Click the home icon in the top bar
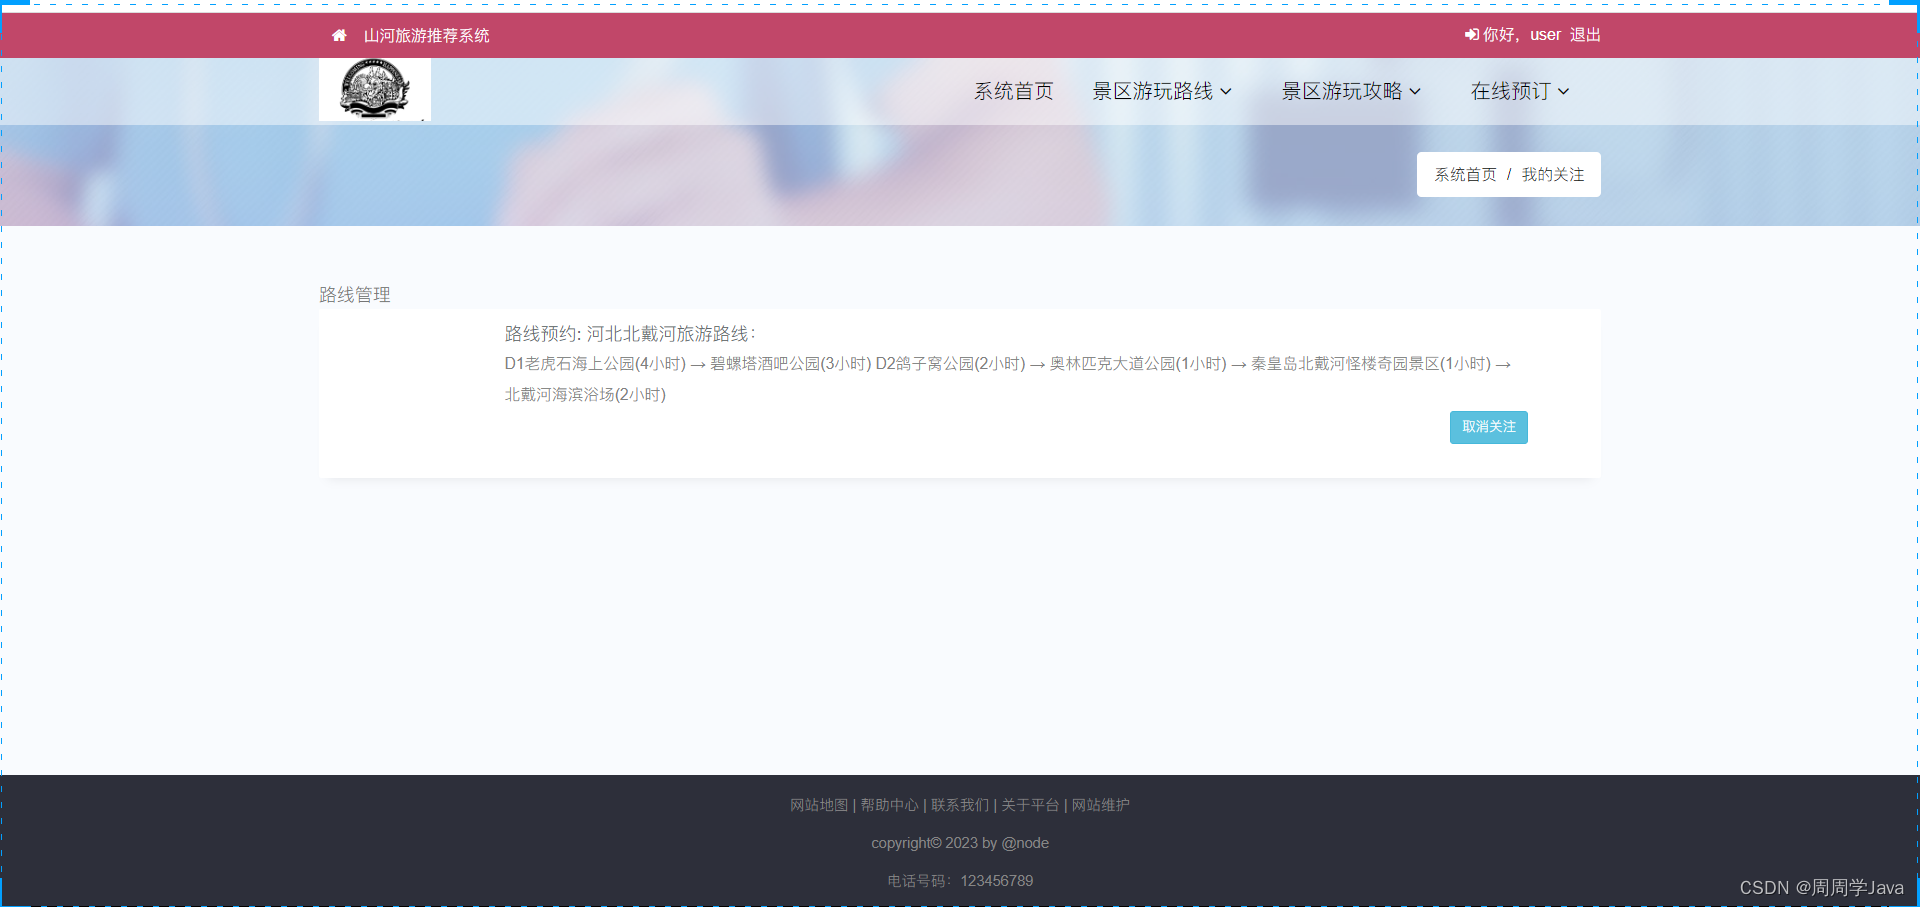Viewport: 1920px width, 907px height. (340, 35)
